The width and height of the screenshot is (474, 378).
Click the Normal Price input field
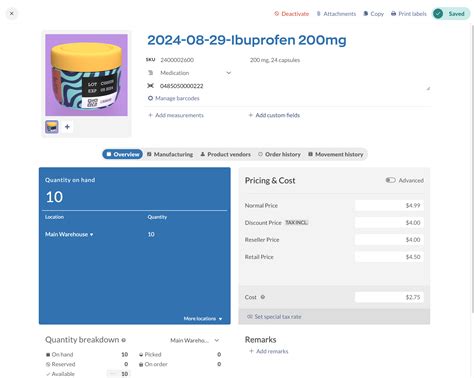coord(389,205)
